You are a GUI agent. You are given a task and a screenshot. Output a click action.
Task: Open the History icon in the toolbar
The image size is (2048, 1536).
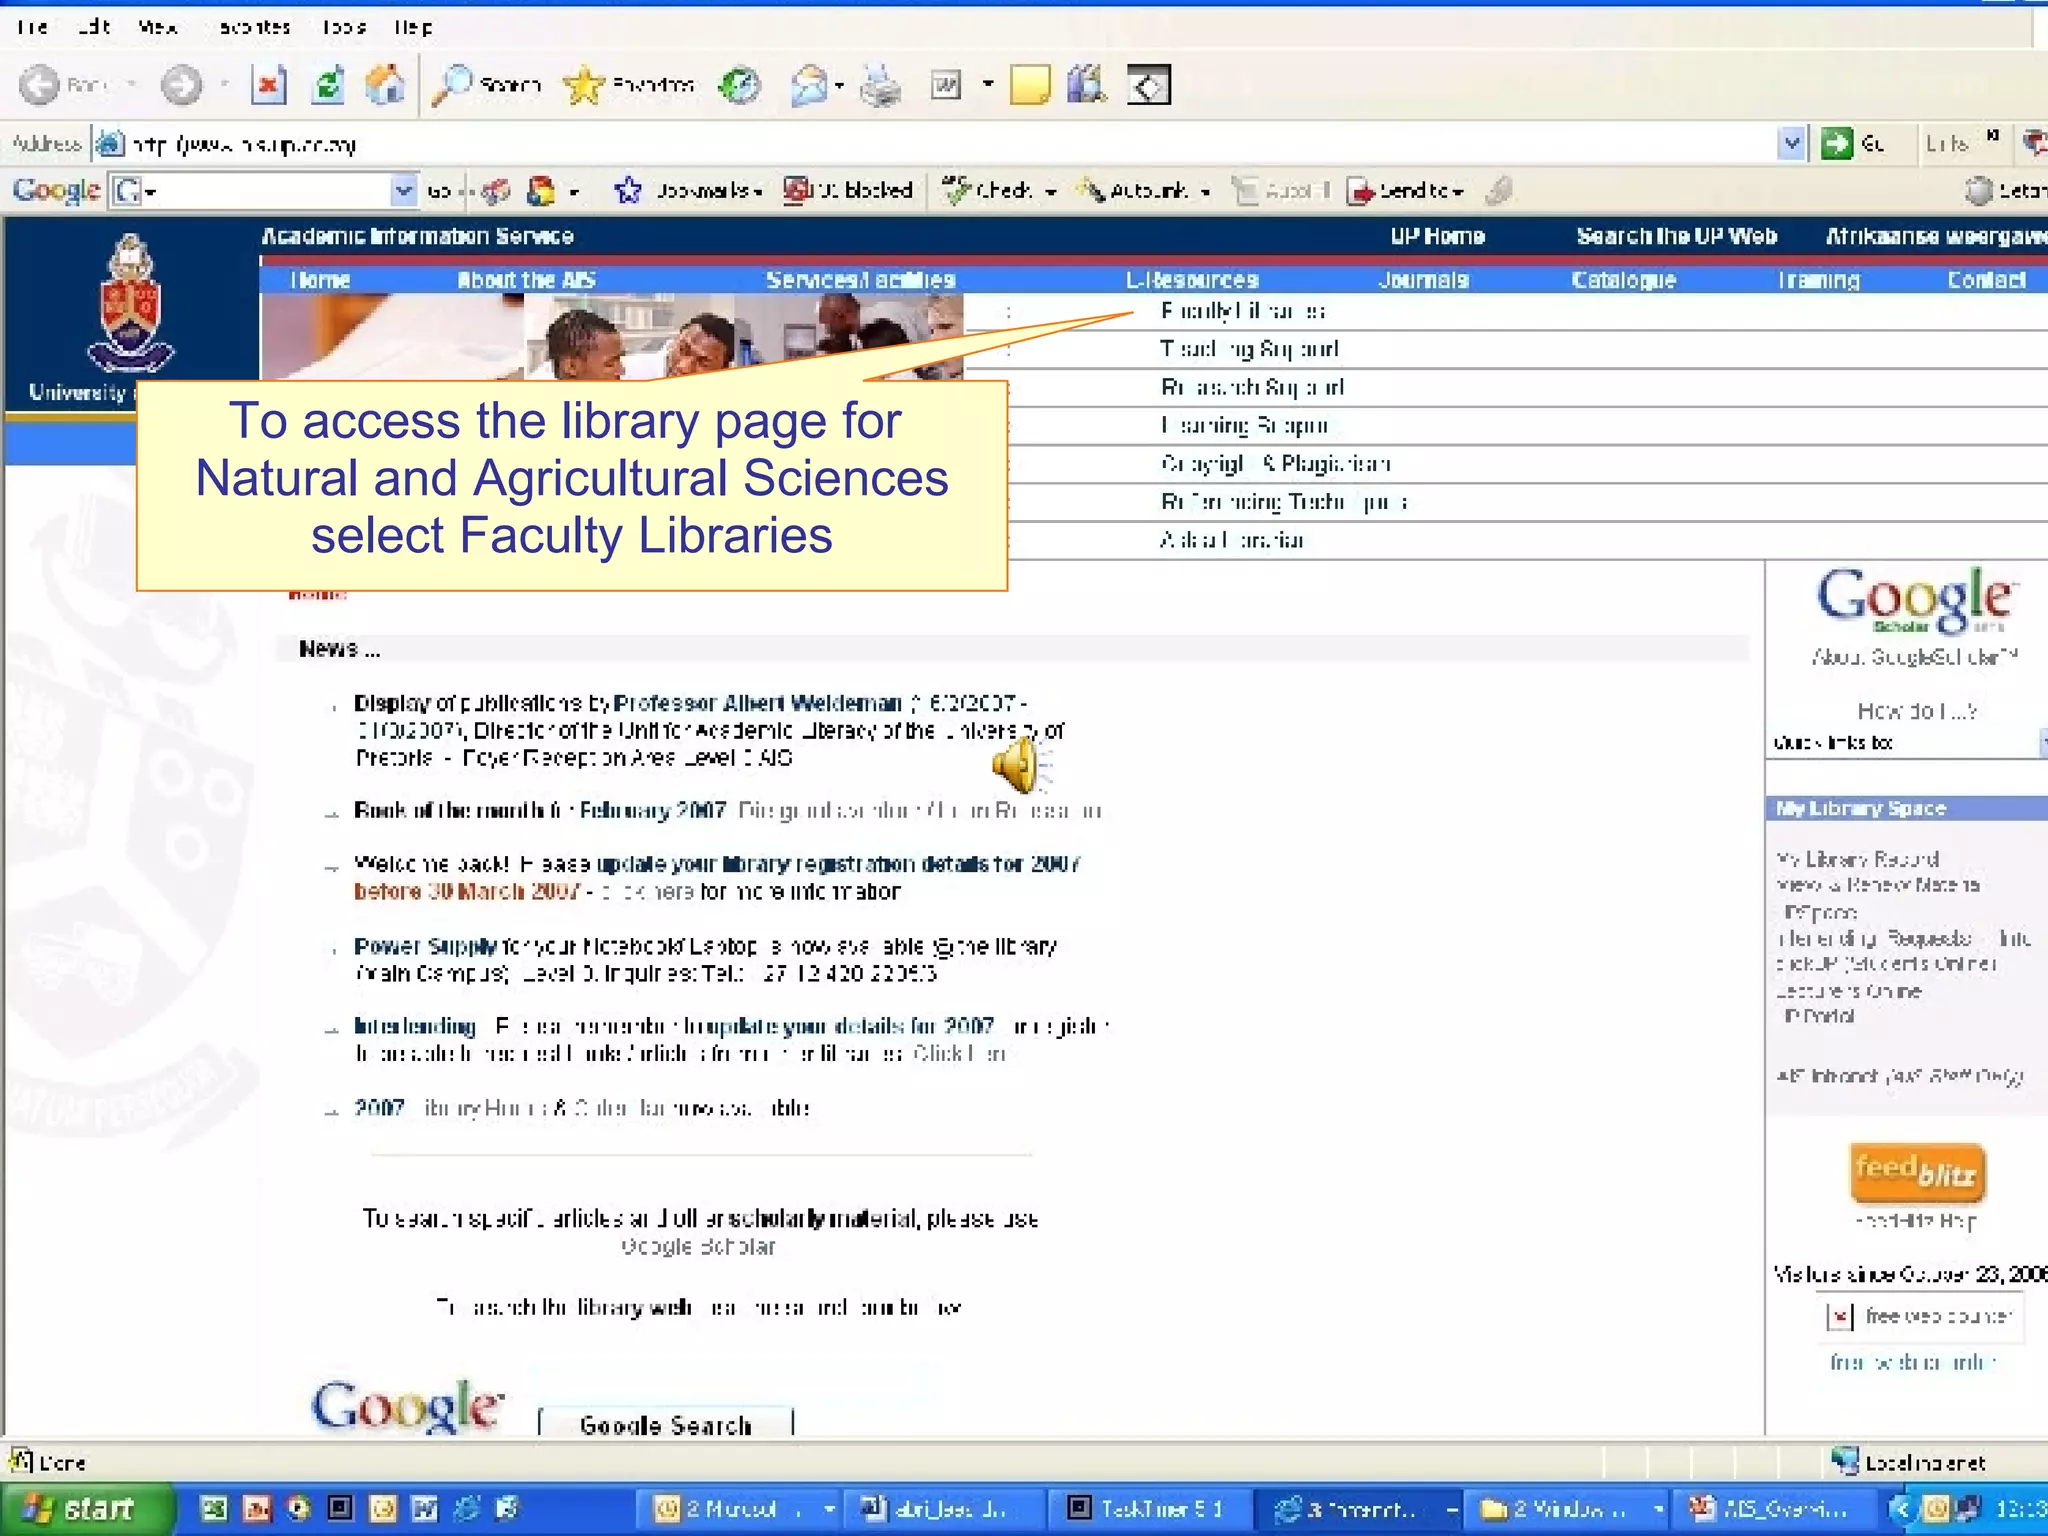pos(740,86)
